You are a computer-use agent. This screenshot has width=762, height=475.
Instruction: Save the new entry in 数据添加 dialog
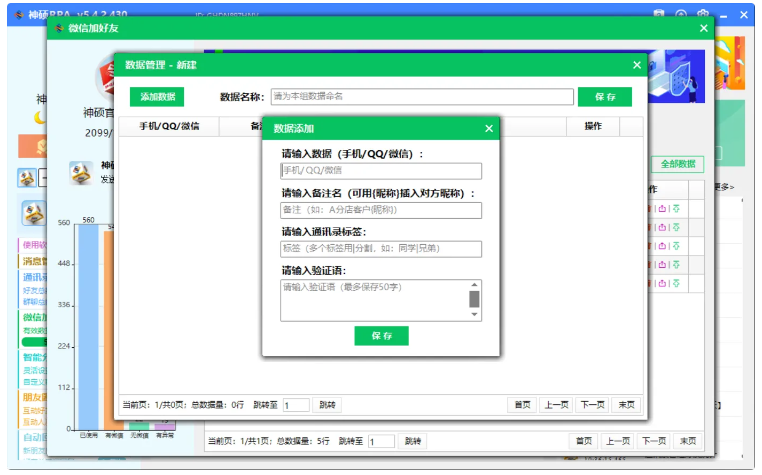click(381, 336)
